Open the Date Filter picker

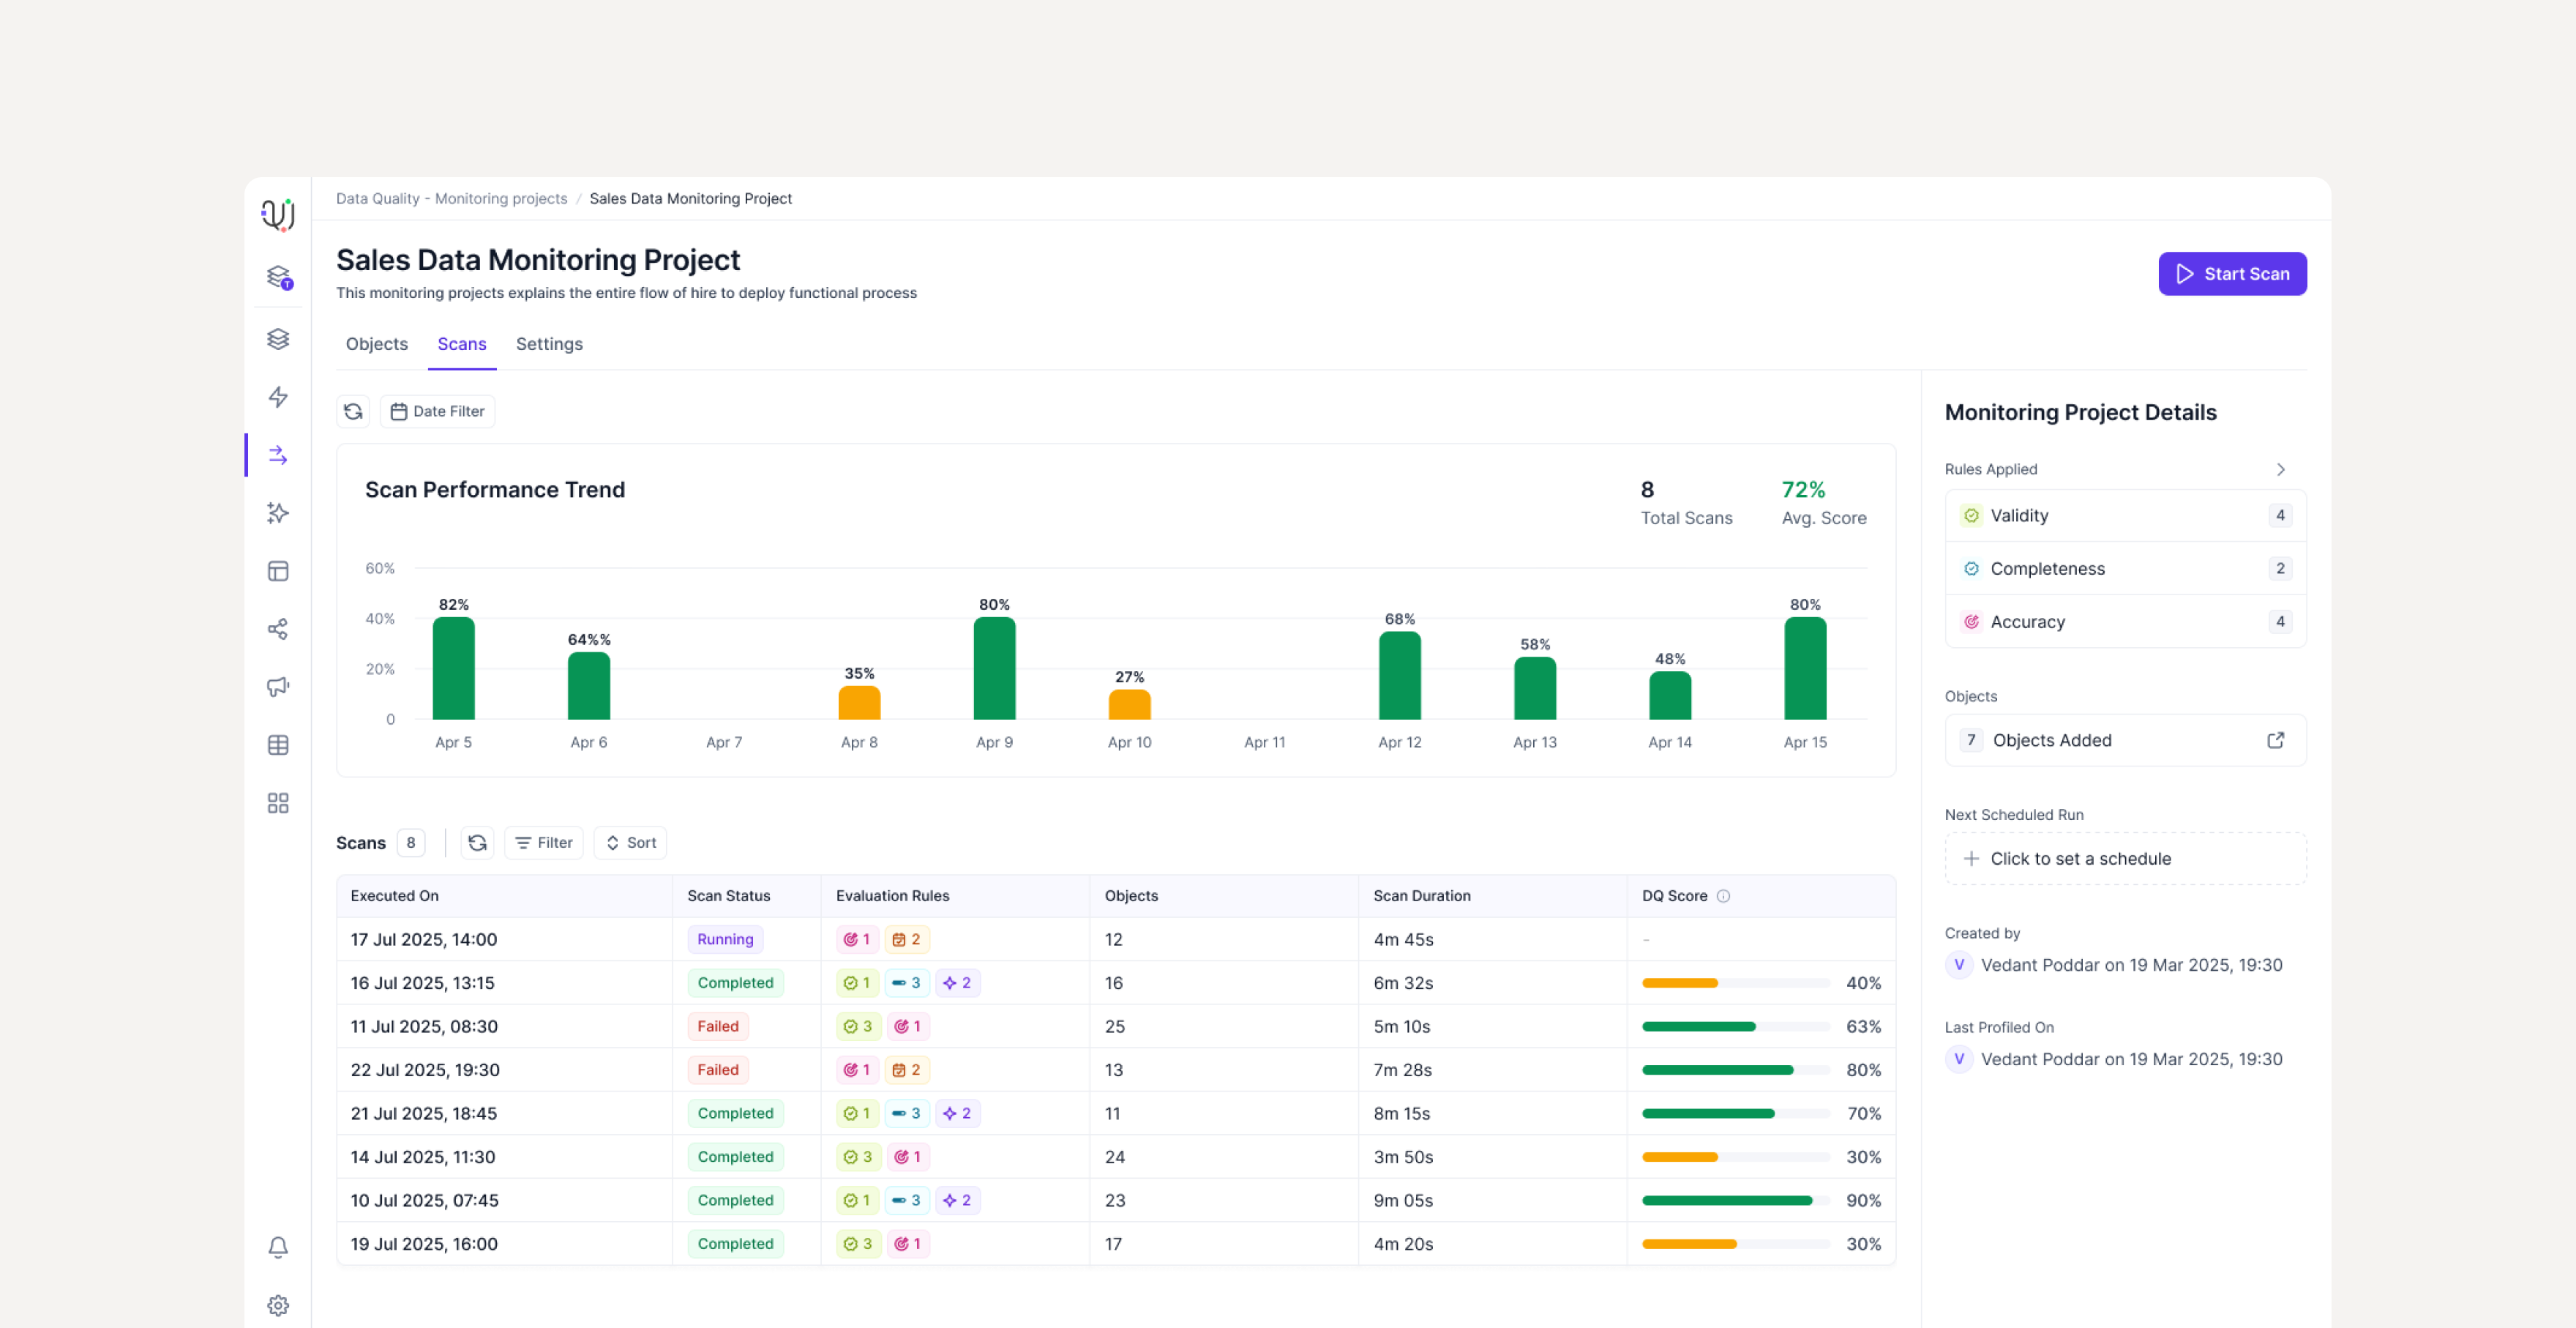(438, 411)
